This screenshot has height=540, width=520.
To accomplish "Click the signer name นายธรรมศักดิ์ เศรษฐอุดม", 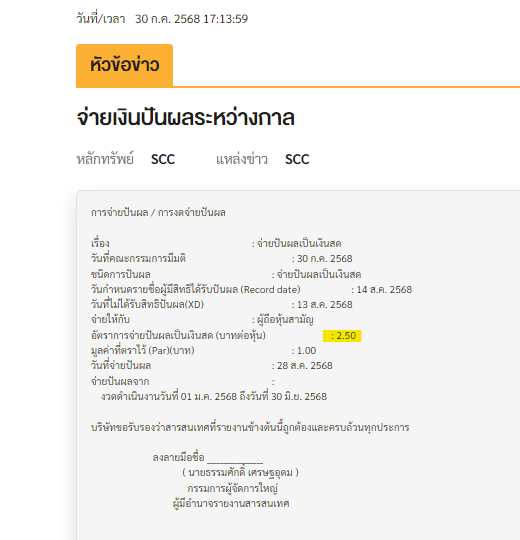I will (240, 472).
